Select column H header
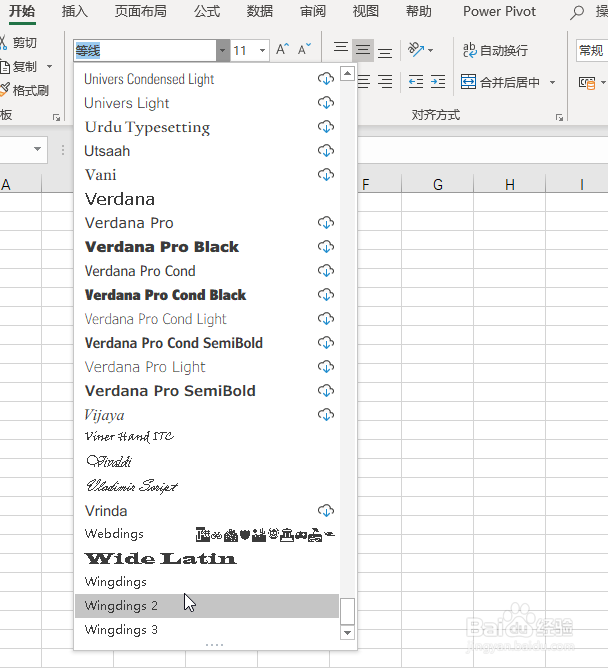This screenshot has height=668, width=608. click(x=510, y=184)
